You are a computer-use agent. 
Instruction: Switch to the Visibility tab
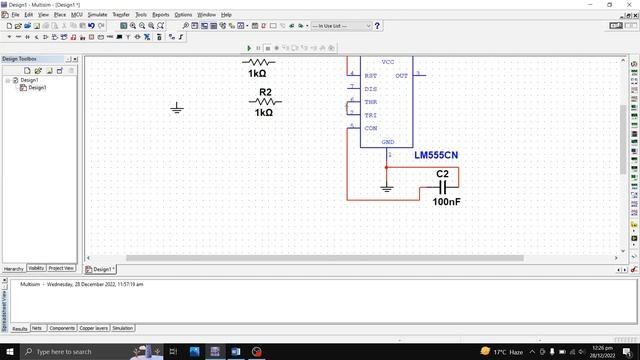(36, 268)
